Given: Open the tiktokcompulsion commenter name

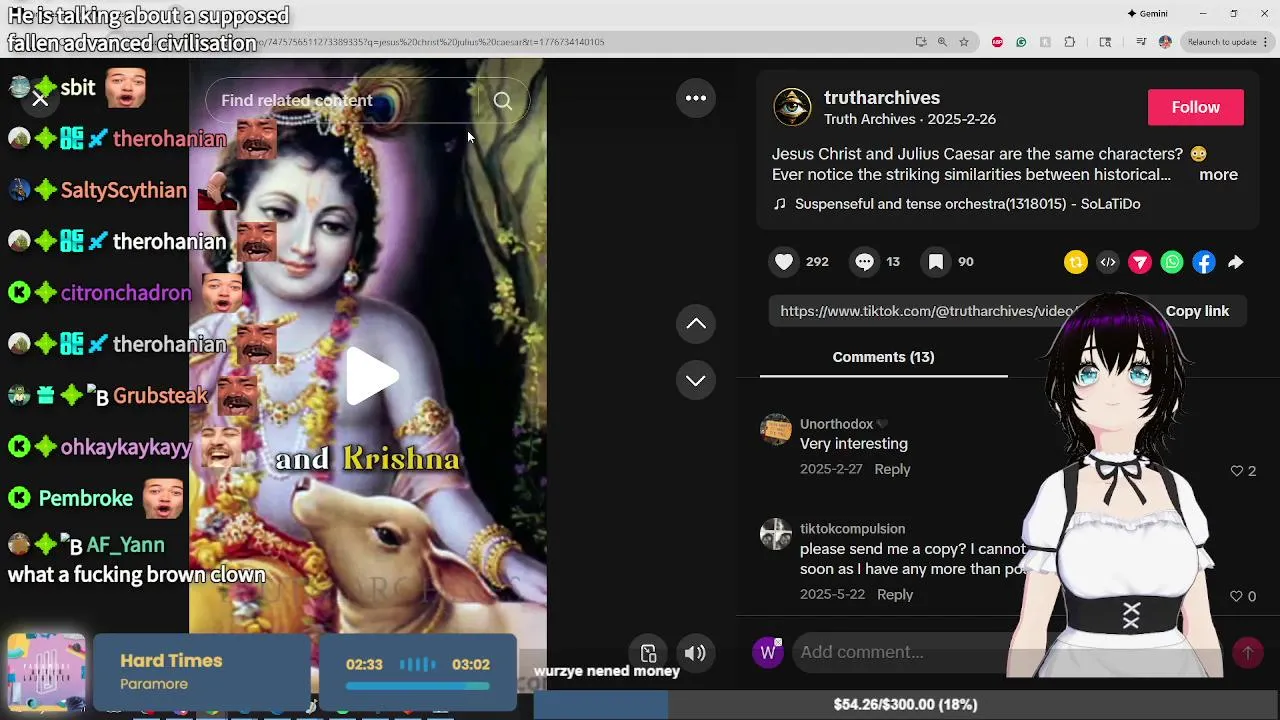Looking at the screenshot, I should point(852,529).
